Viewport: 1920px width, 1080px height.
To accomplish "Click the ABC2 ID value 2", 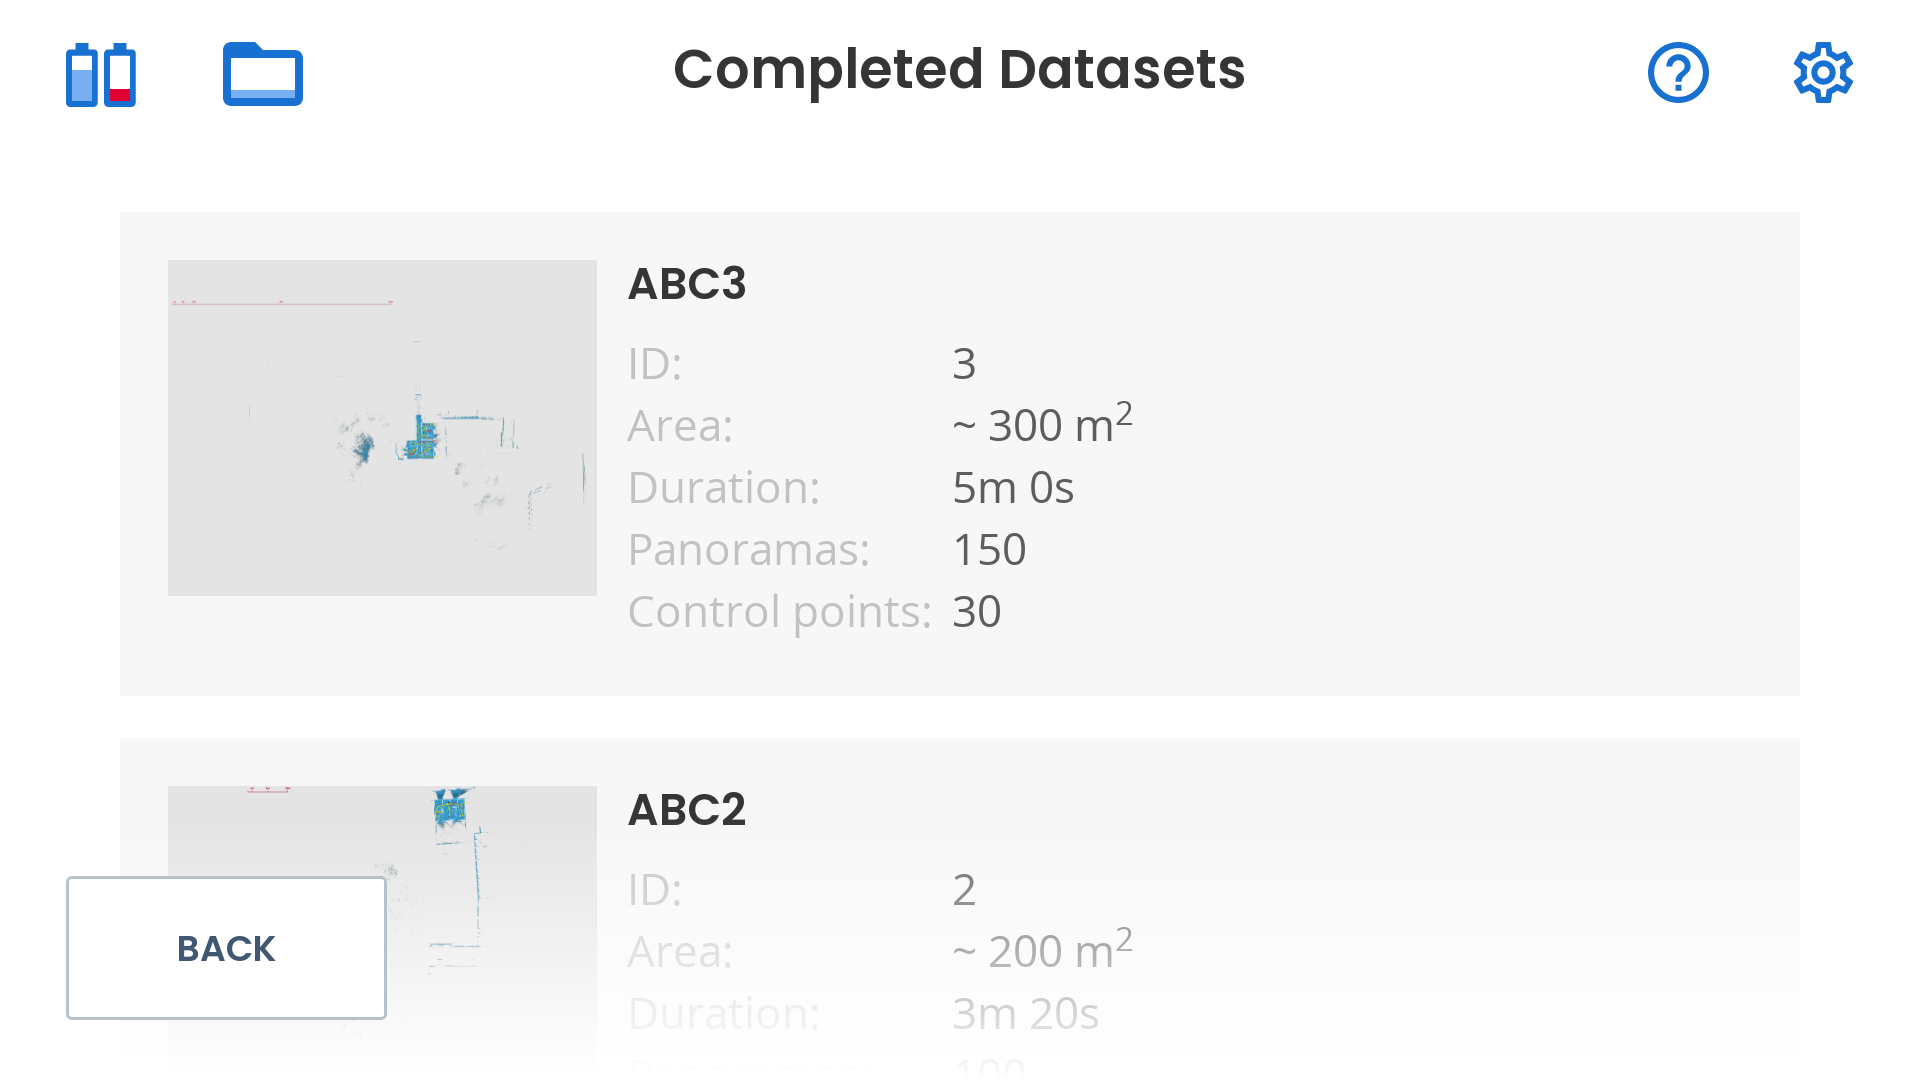I will [x=964, y=890].
